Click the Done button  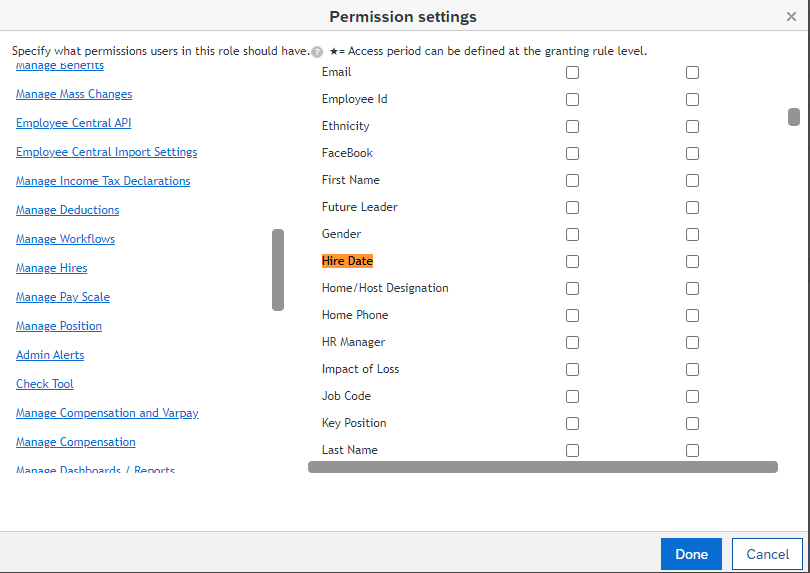[691, 554]
